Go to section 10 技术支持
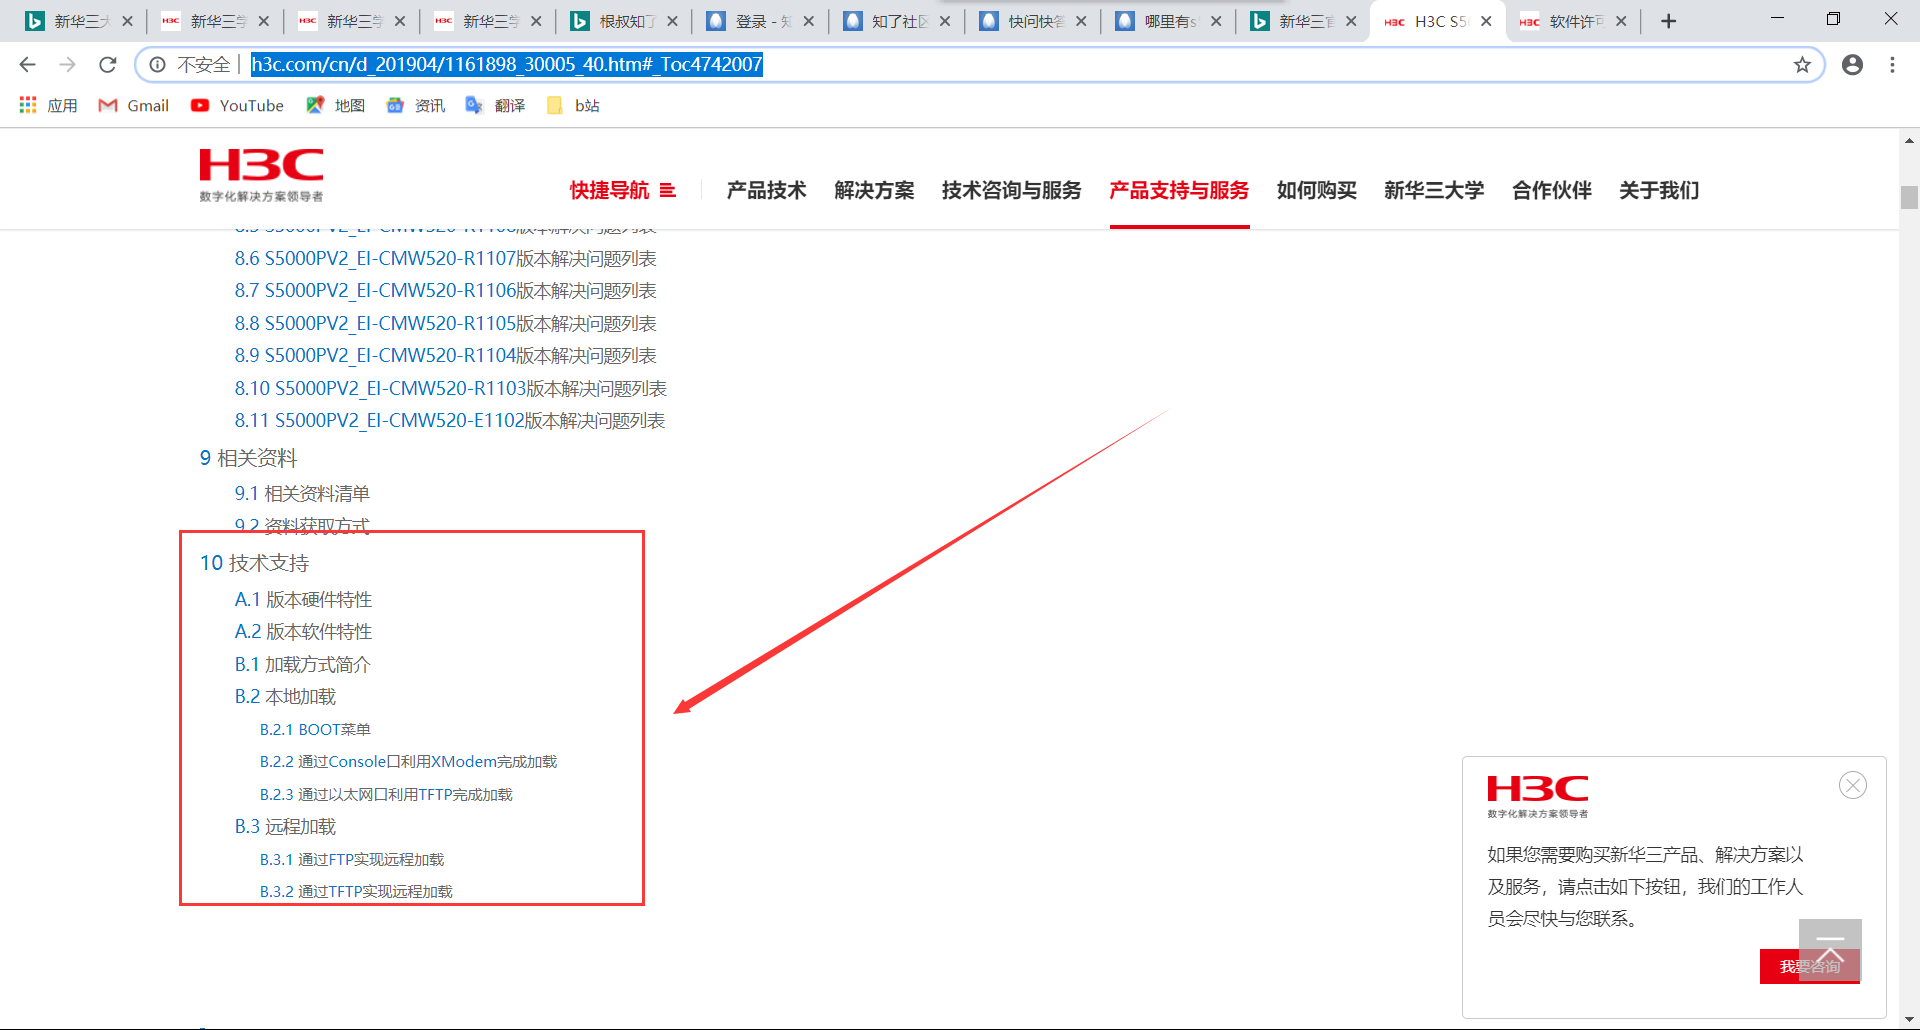Screen dimensions: 1920x1030 (255, 563)
